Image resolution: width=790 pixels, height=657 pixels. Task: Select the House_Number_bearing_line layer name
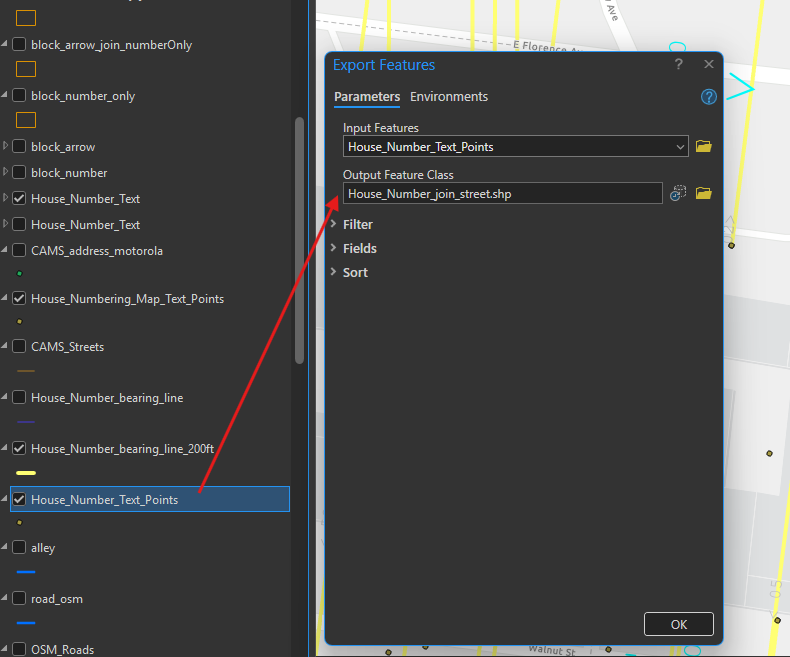point(107,398)
